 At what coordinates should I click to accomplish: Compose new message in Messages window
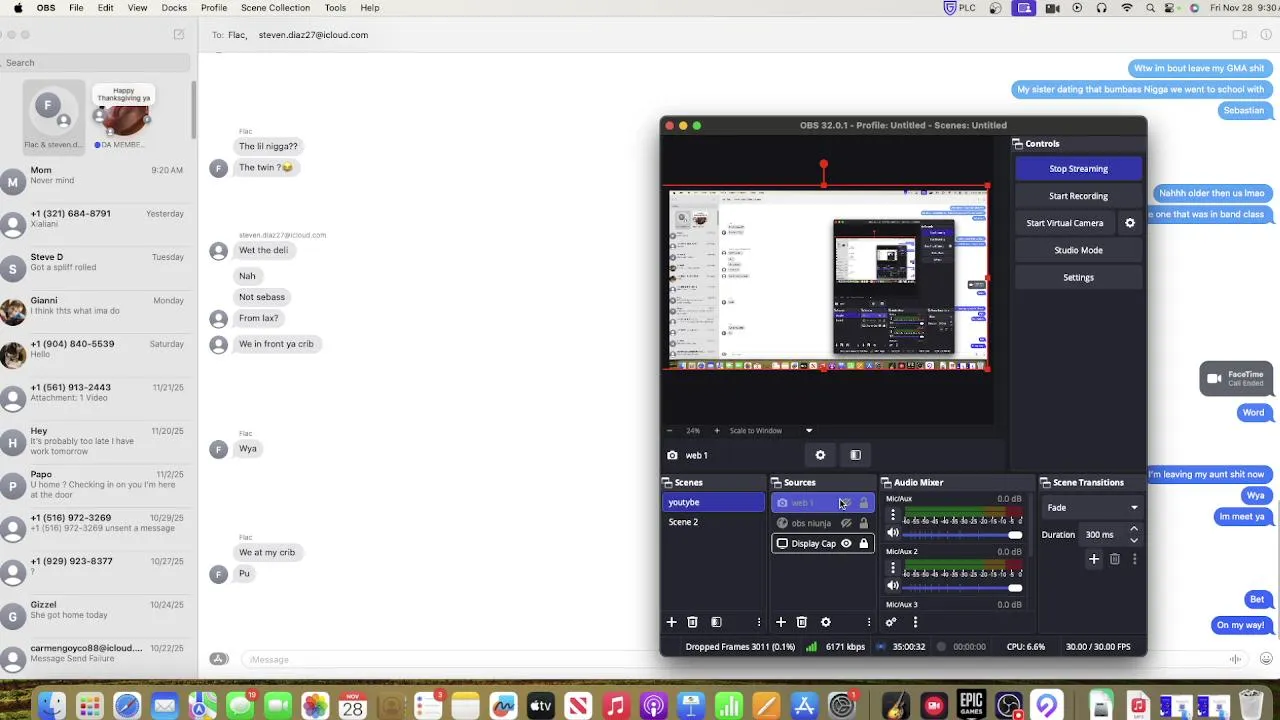179,34
